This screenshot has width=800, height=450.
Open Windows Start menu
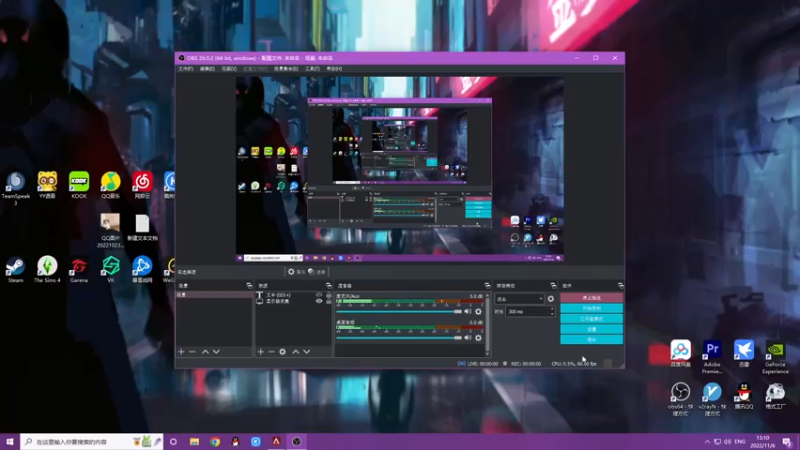[10, 441]
